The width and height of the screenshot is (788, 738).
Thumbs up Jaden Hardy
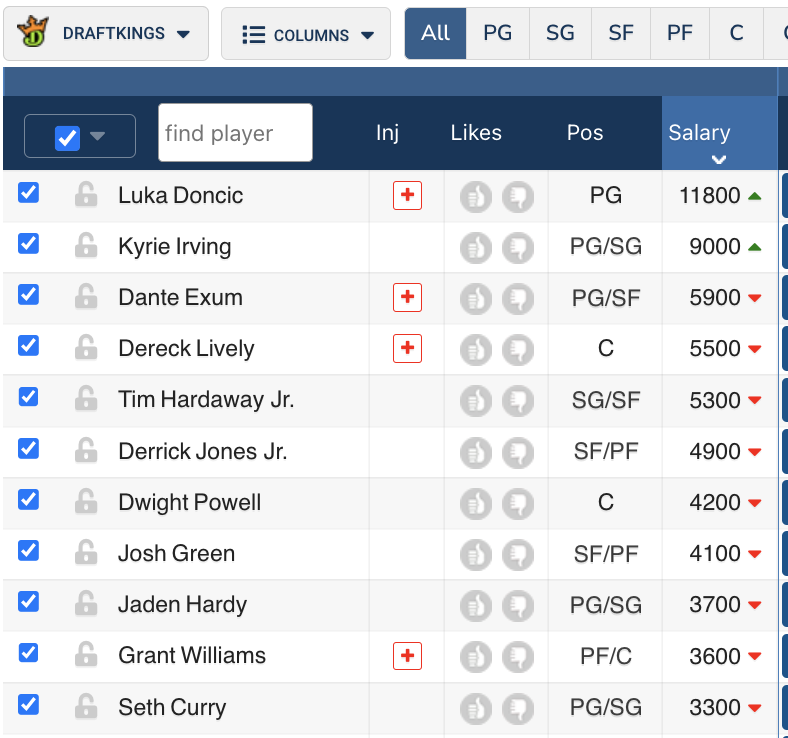tap(475, 605)
